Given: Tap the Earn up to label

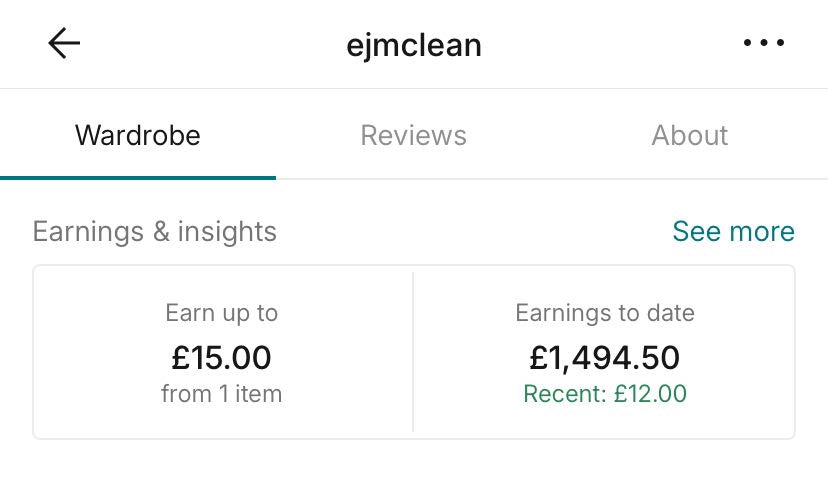Looking at the screenshot, I should [x=222, y=313].
